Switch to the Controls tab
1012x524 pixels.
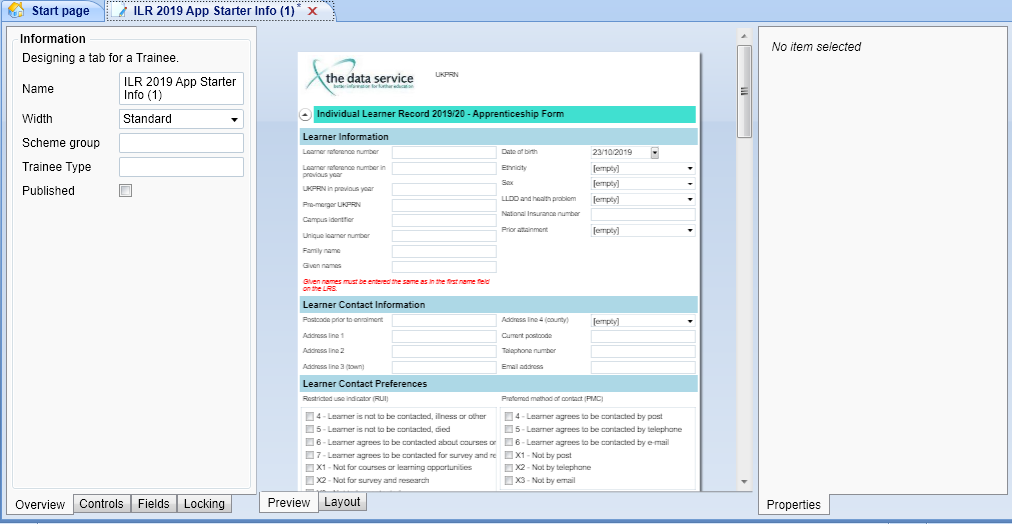[x=101, y=504]
